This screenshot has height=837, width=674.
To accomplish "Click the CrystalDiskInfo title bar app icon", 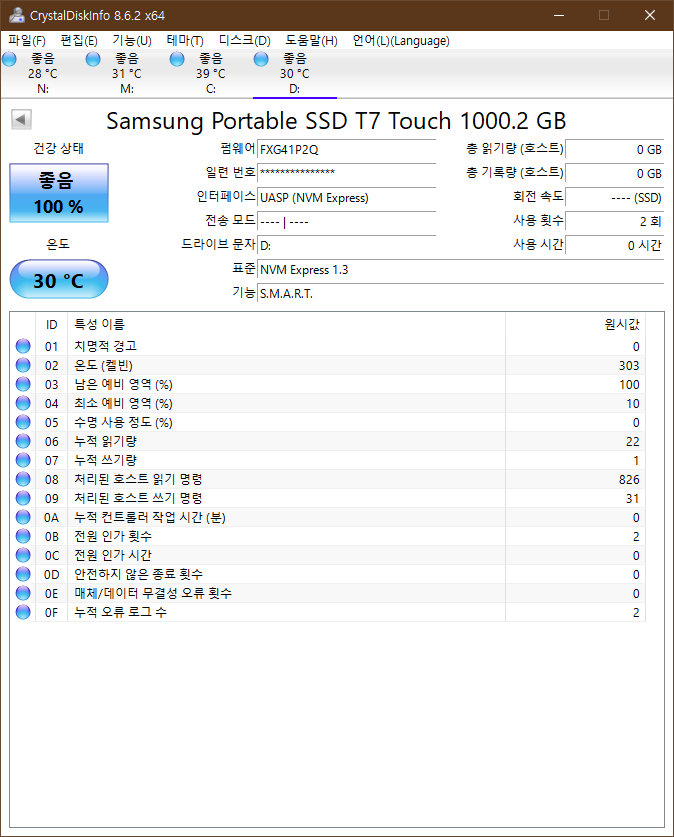I will point(17,15).
